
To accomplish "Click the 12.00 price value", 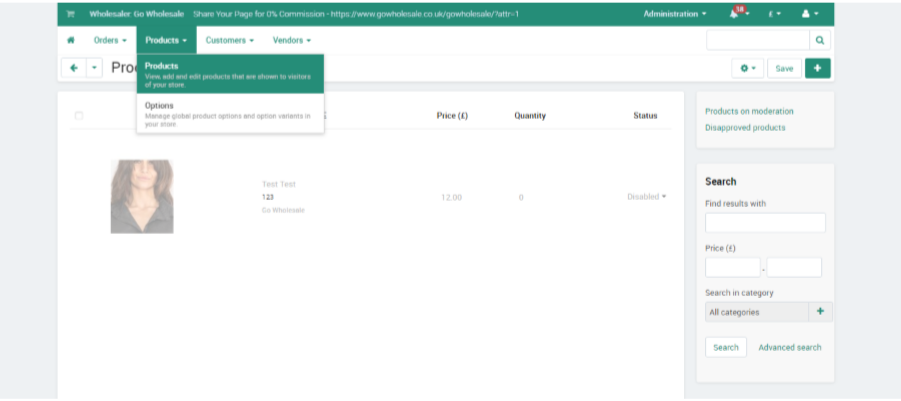I will [451, 197].
